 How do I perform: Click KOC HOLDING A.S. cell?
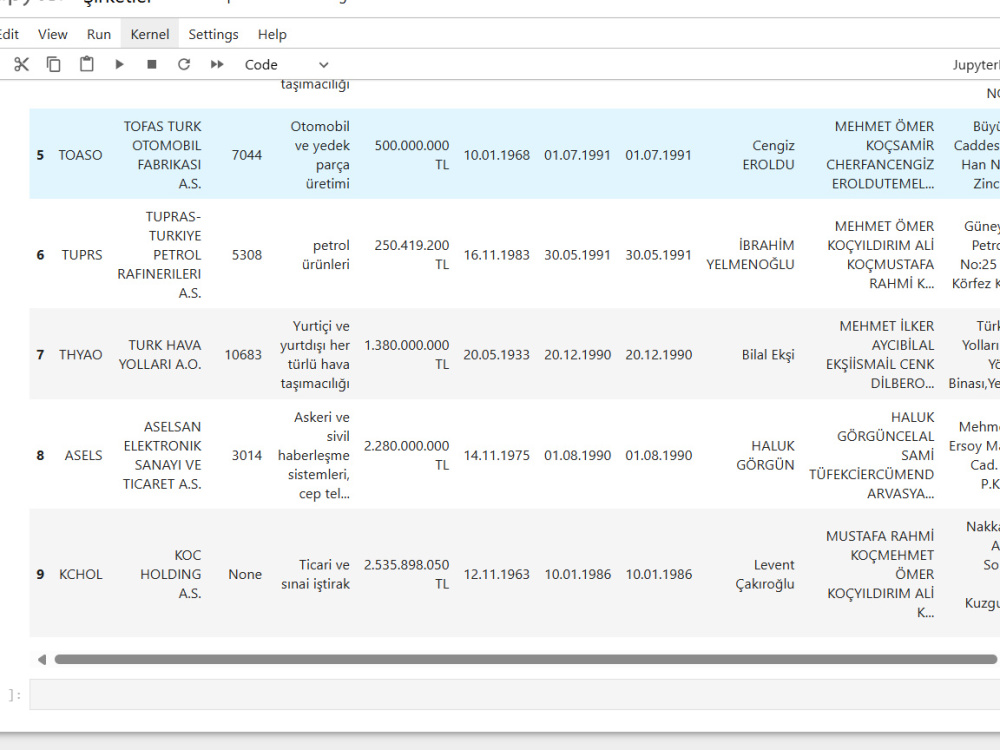(170, 574)
